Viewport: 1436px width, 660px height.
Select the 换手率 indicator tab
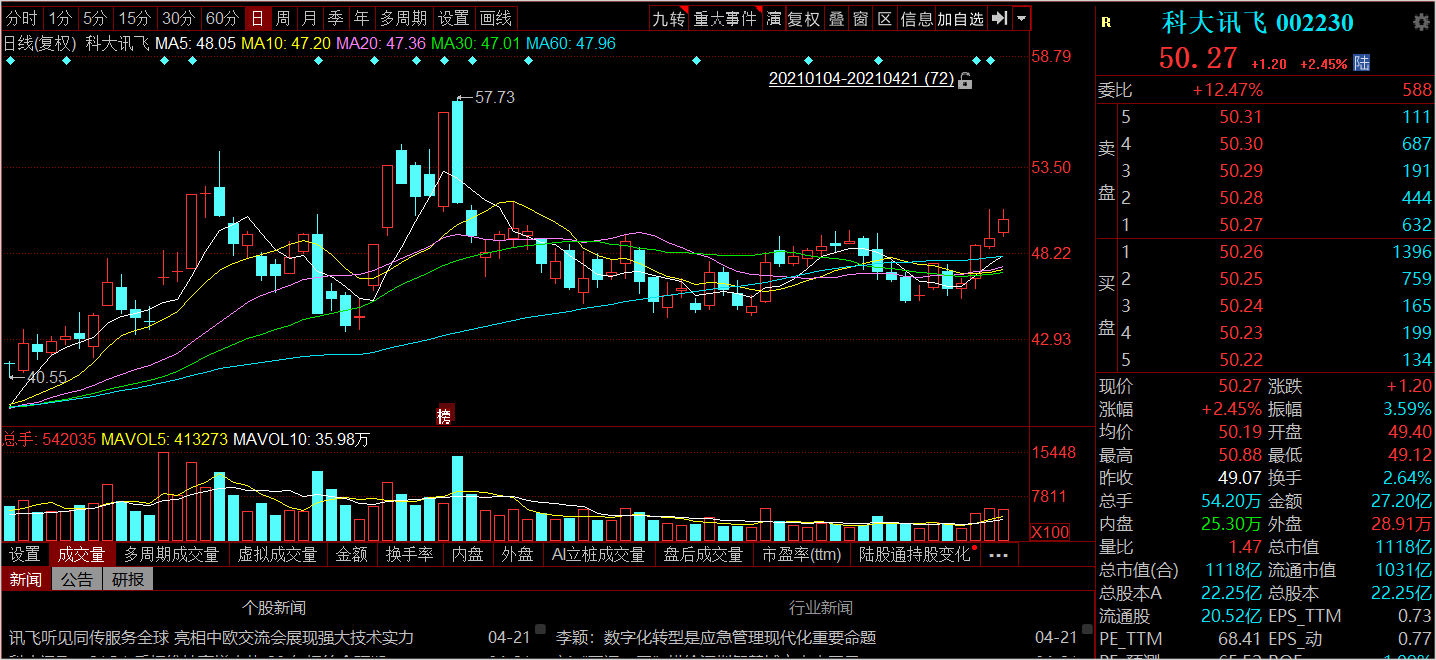pos(410,554)
